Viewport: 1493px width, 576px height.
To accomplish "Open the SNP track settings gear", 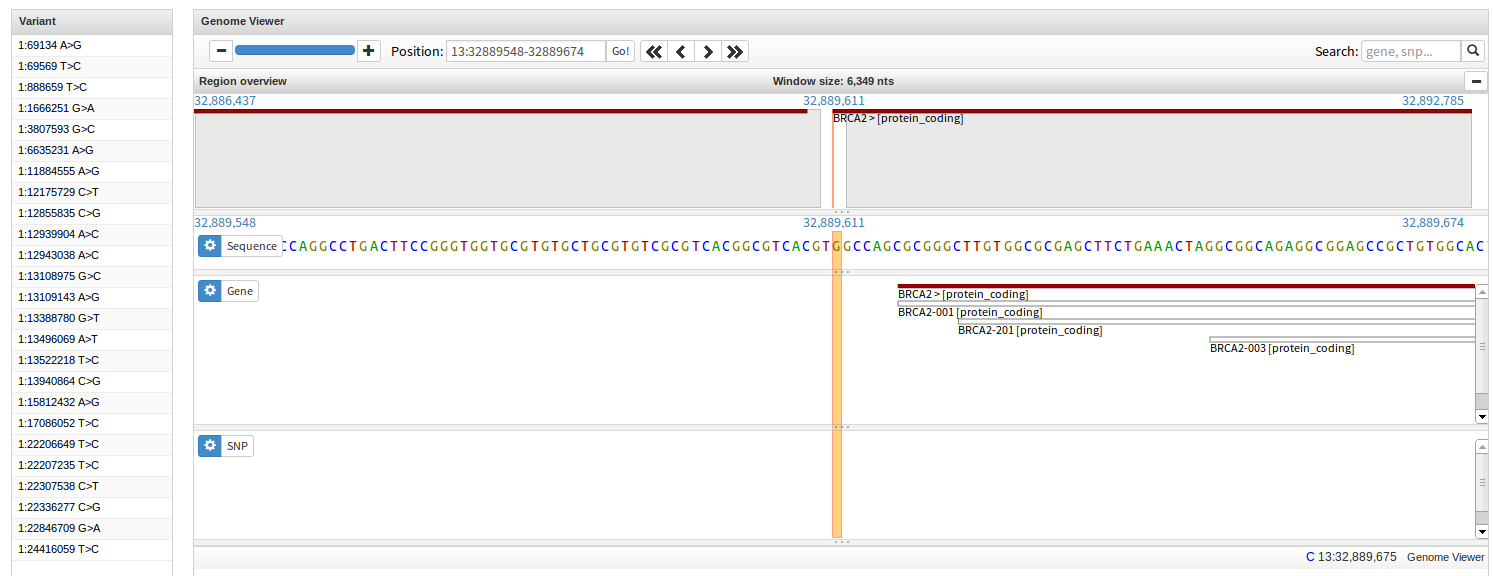I will coord(209,446).
